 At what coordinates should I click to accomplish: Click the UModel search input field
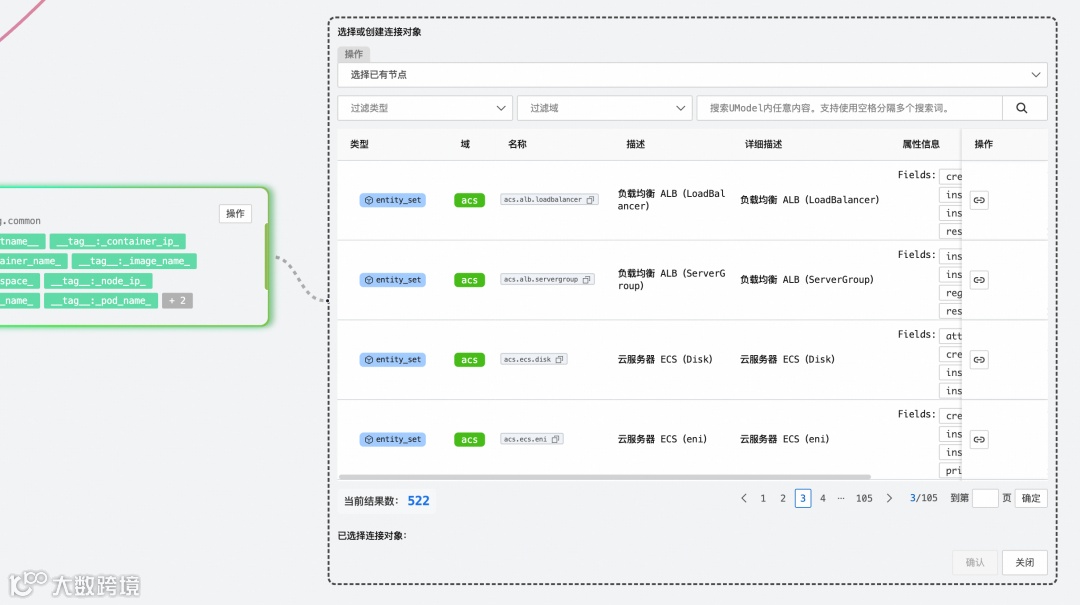[849, 108]
